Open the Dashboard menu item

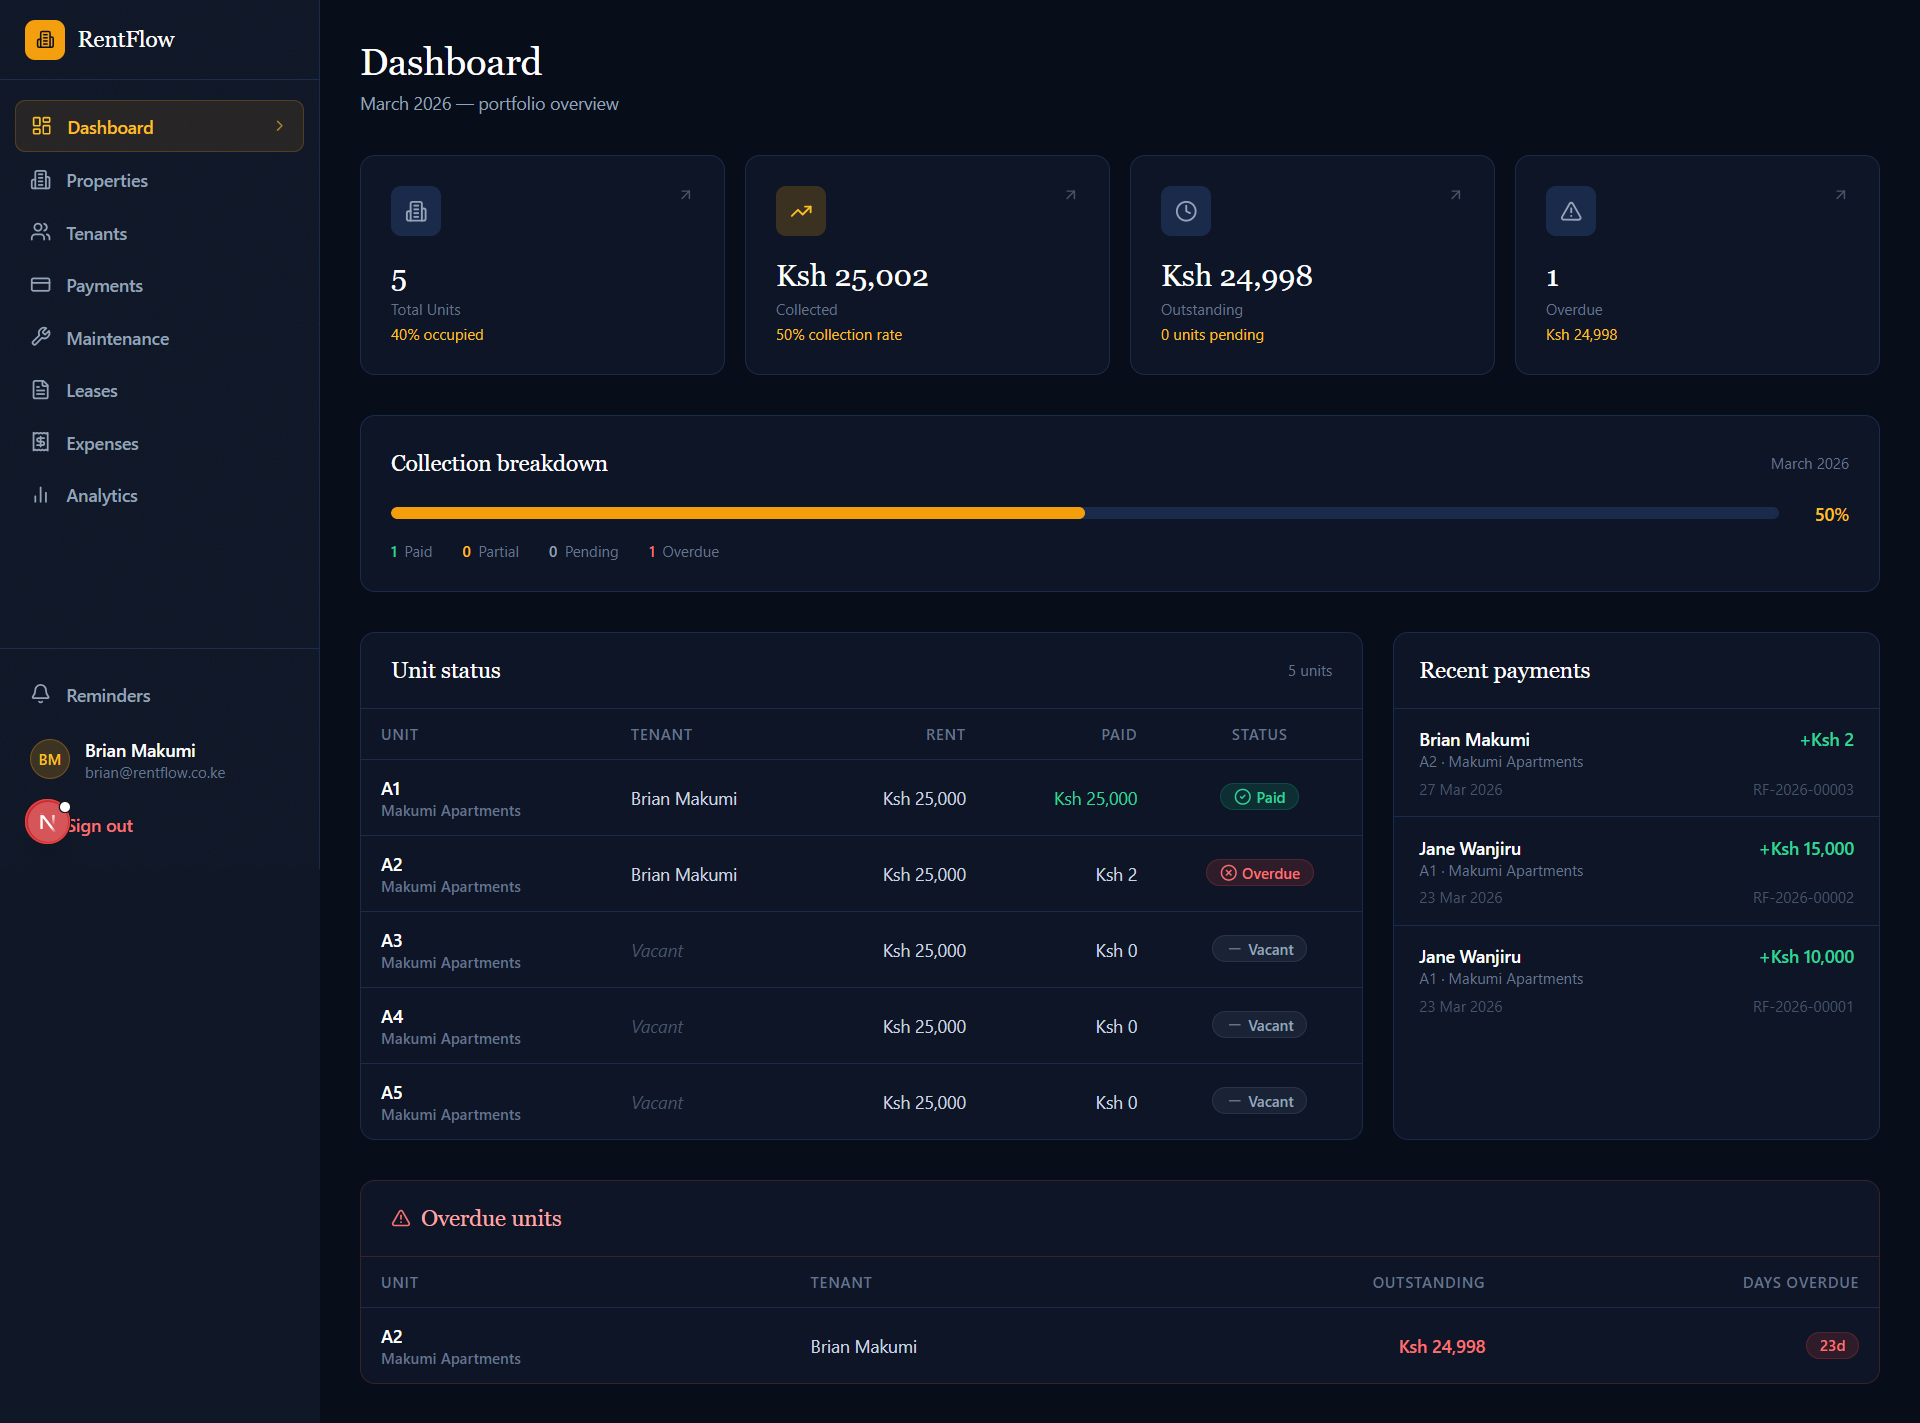[159, 126]
